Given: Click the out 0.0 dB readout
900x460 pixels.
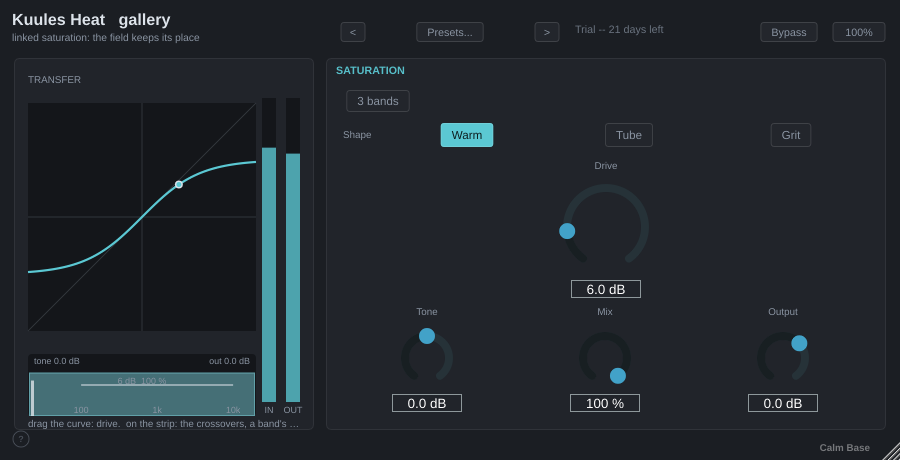Looking at the screenshot, I should point(230,361).
